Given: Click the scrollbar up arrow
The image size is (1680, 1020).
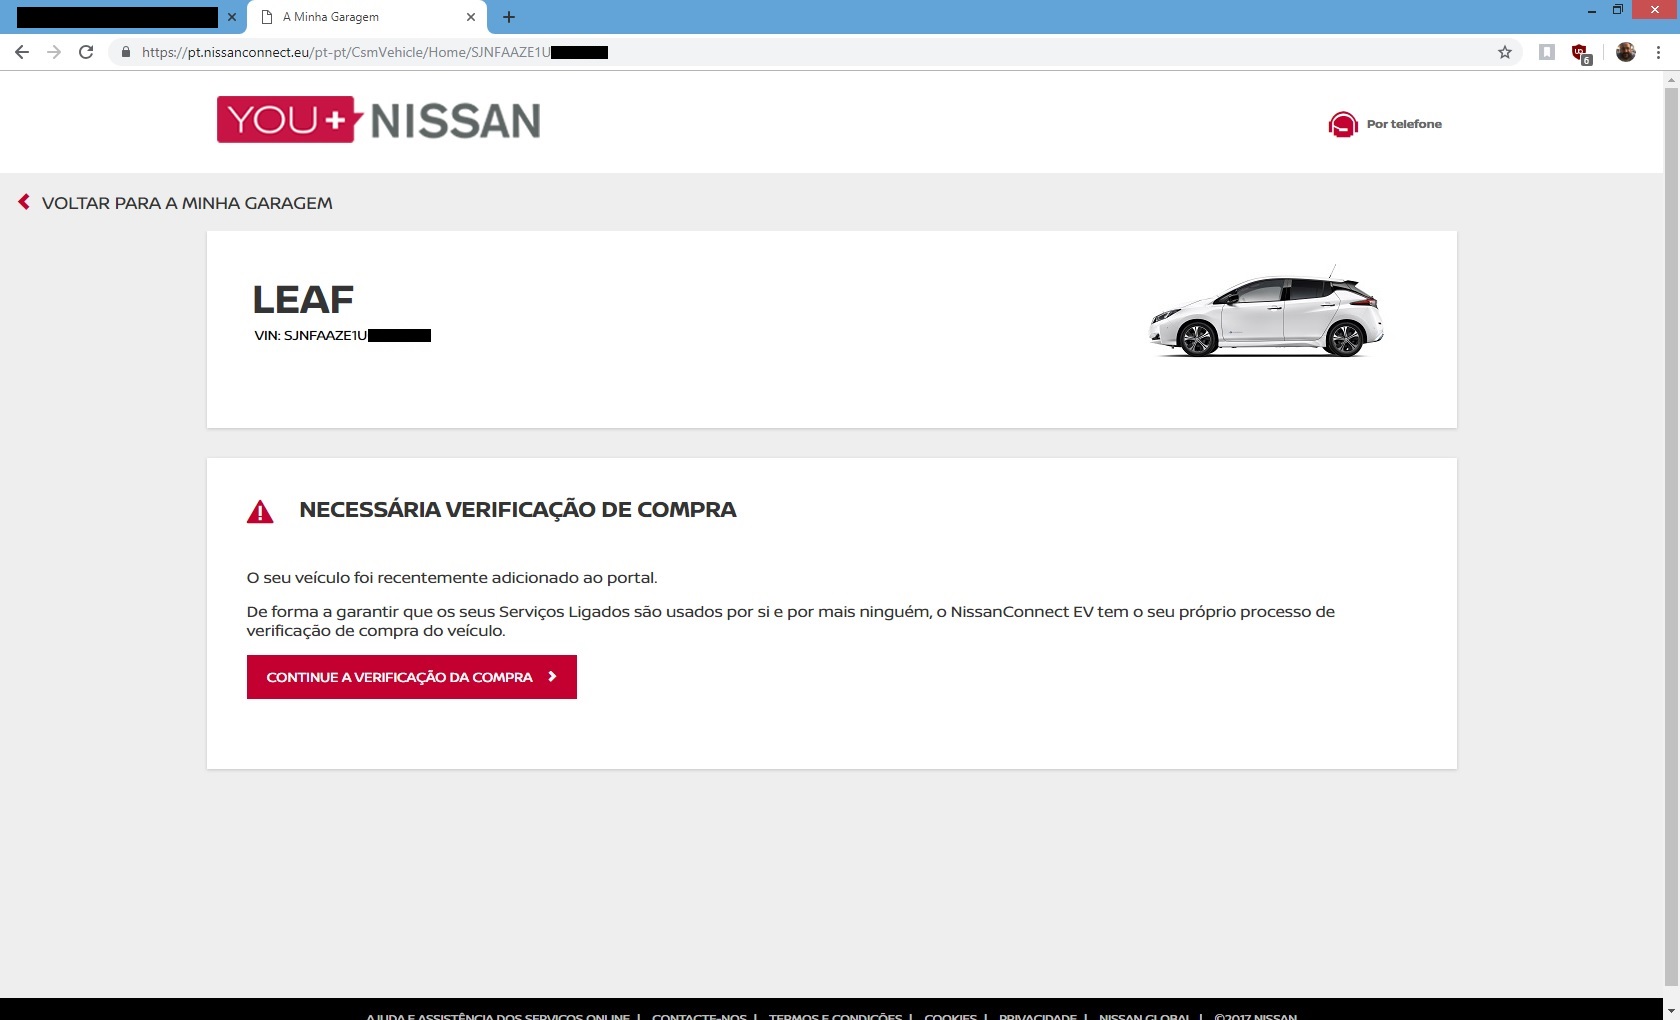Looking at the screenshot, I should (x=1671, y=79).
